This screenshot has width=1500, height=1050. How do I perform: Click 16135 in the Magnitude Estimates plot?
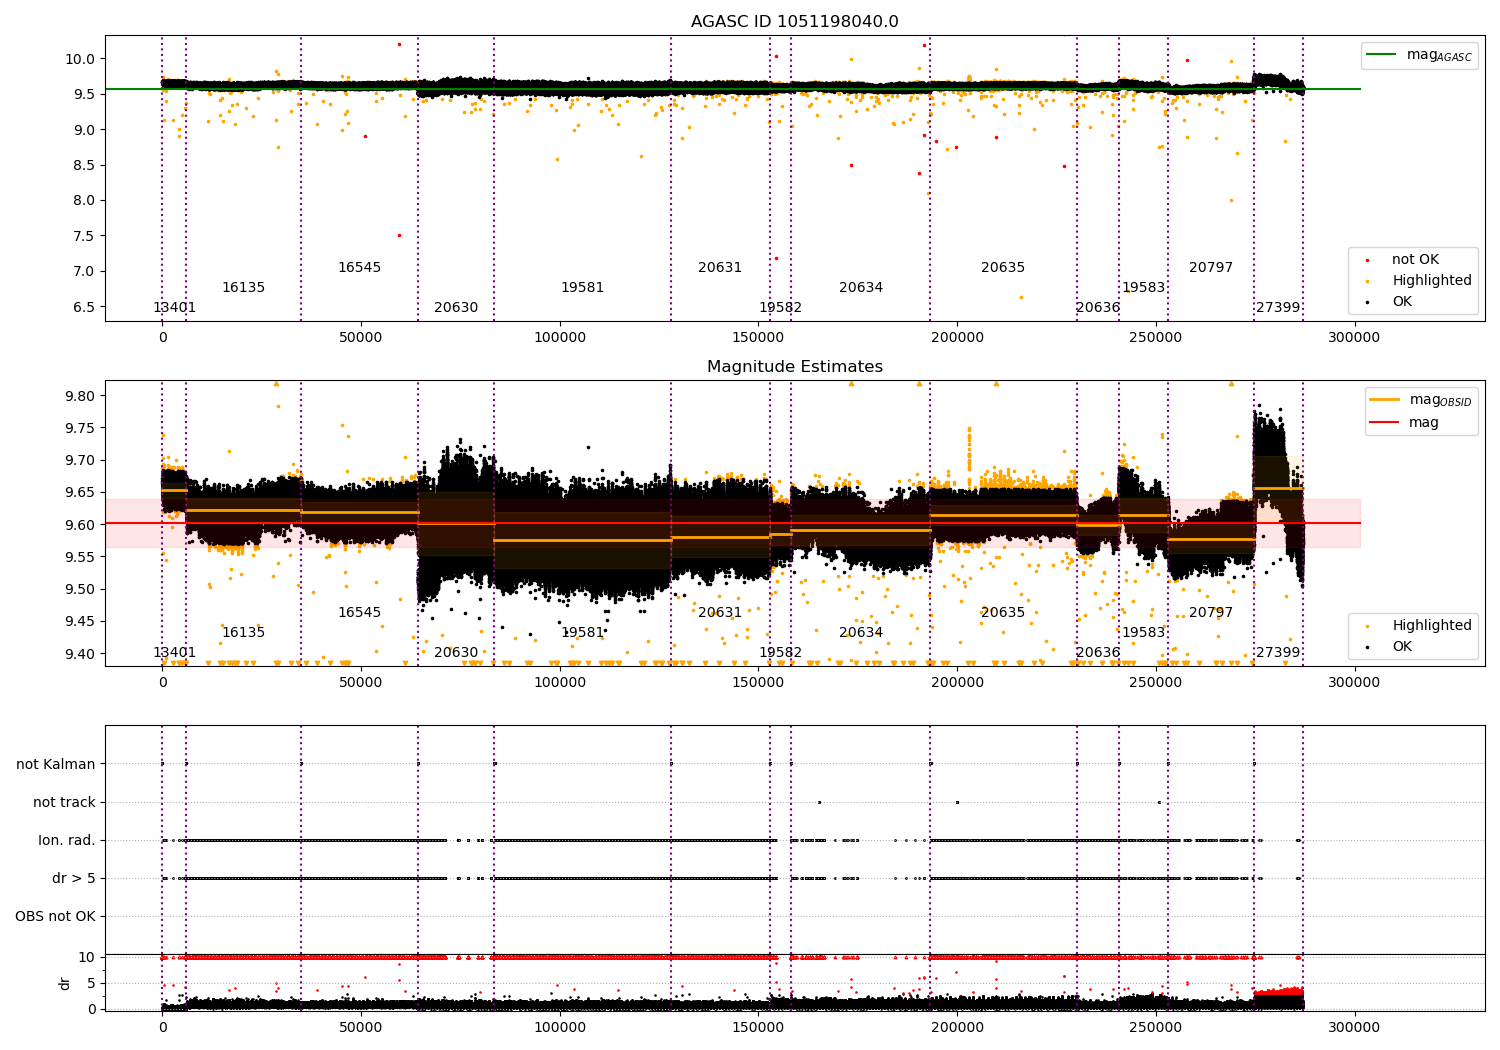point(243,632)
